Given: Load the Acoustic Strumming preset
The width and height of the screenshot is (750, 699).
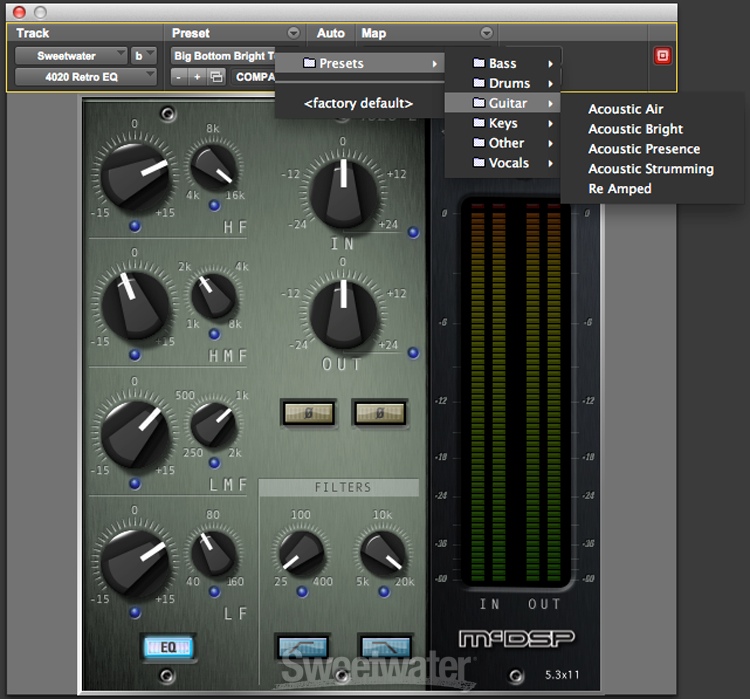Looking at the screenshot, I should (x=651, y=169).
